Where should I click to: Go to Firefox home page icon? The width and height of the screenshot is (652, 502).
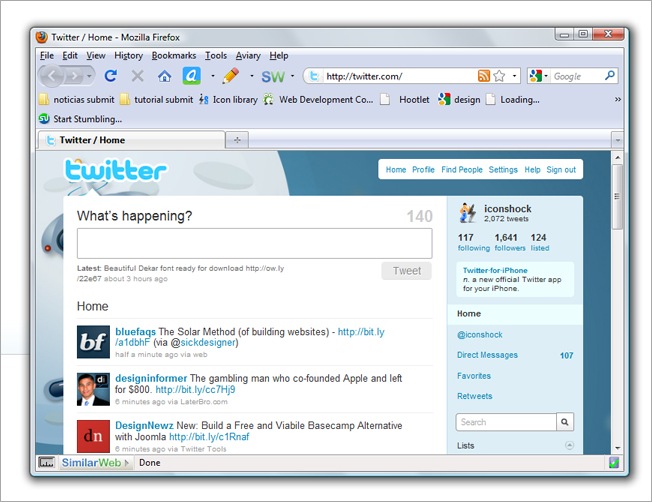tap(165, 76)
